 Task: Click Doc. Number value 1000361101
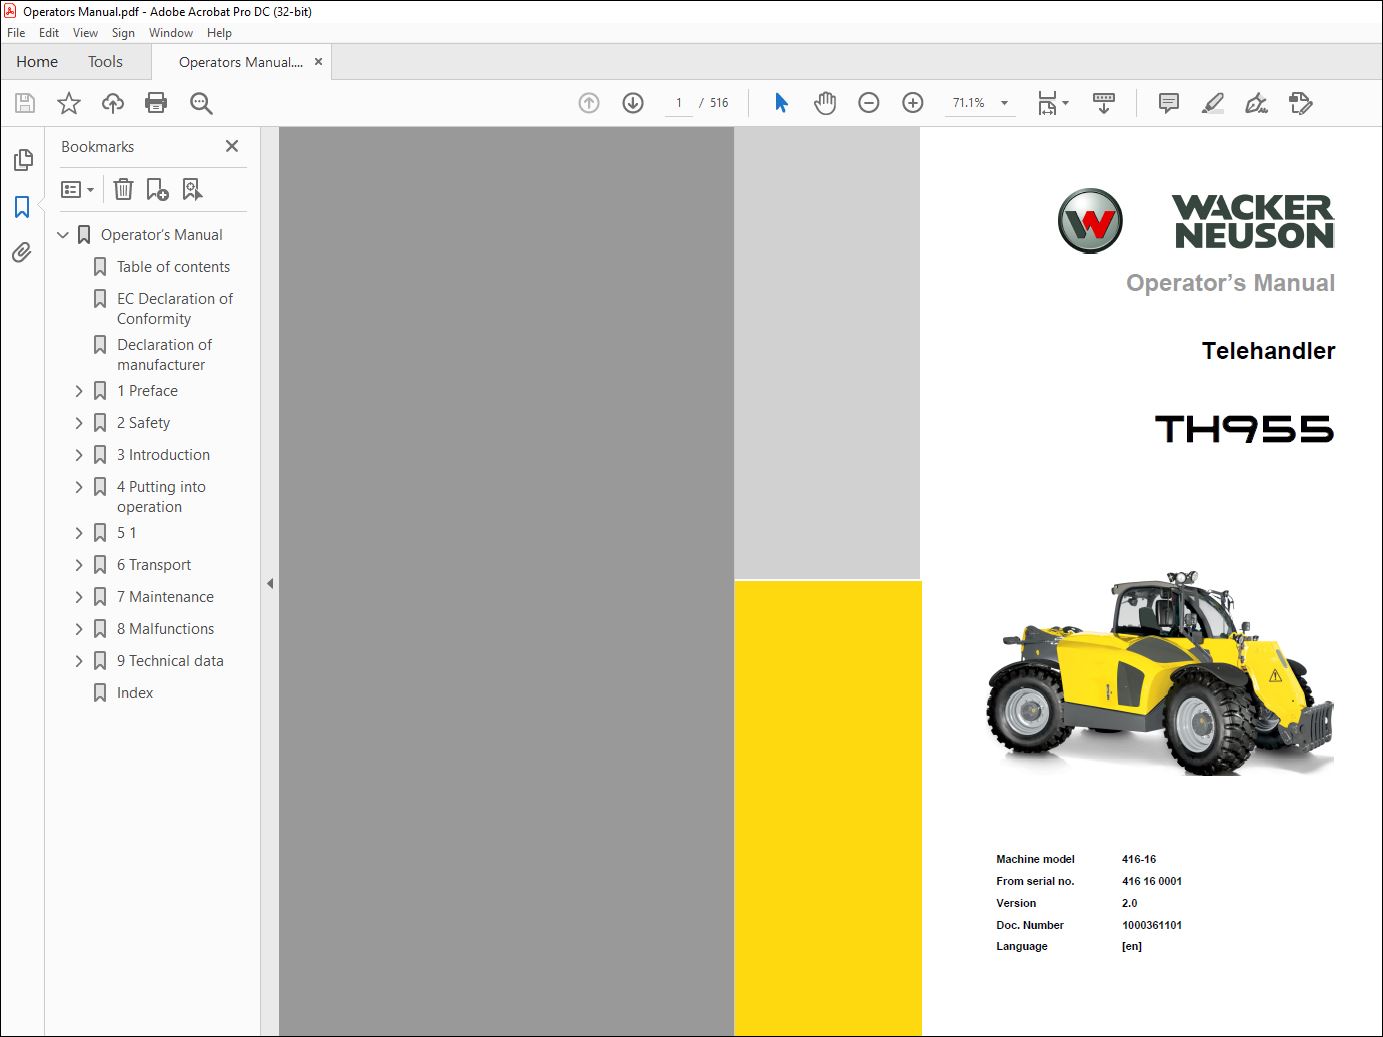tap(1152, 925)
